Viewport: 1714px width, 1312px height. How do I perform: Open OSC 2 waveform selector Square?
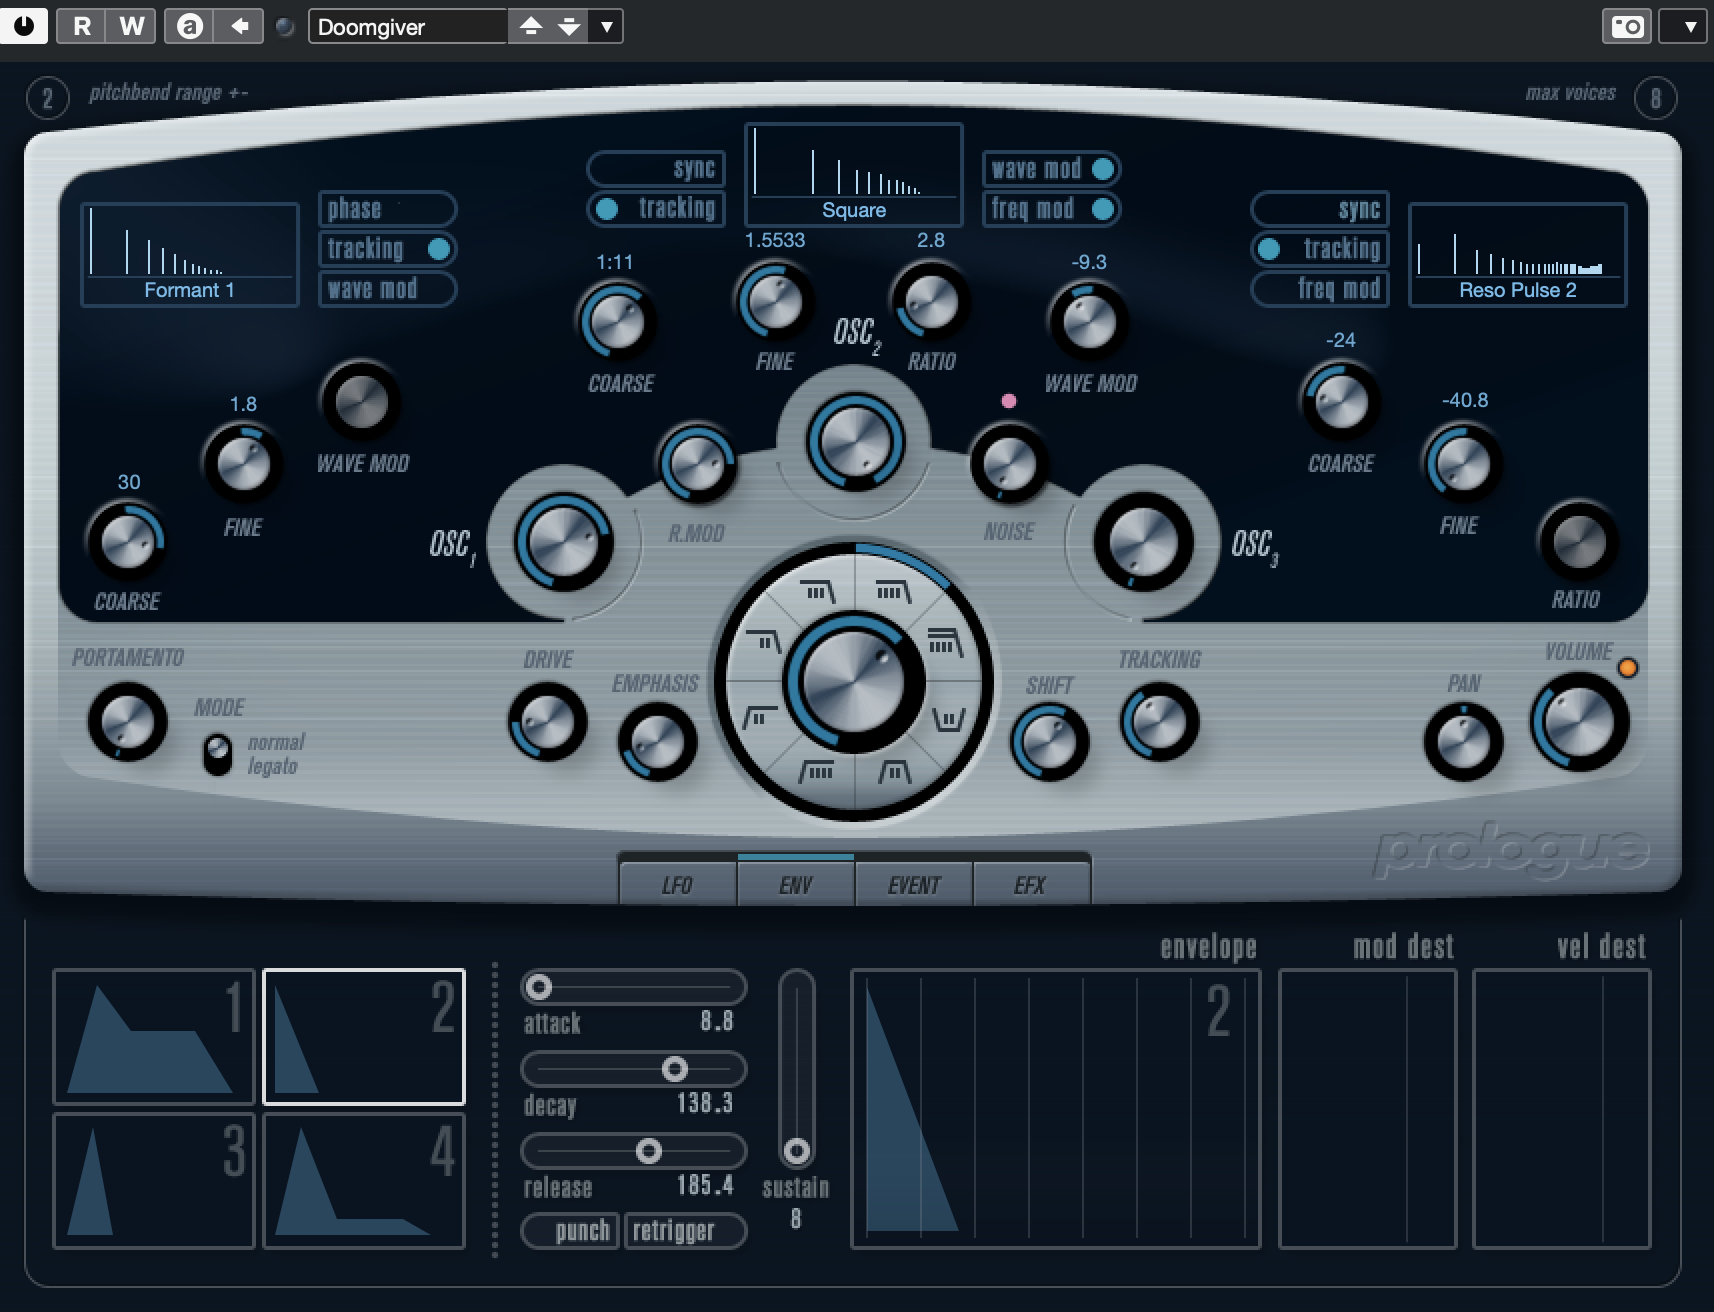coord(854,175)
